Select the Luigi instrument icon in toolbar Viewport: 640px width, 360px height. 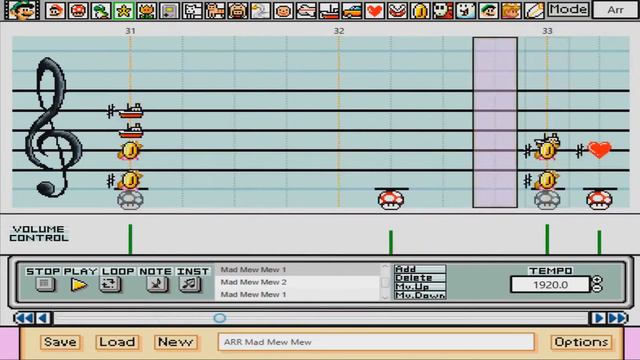click(489, 10)
